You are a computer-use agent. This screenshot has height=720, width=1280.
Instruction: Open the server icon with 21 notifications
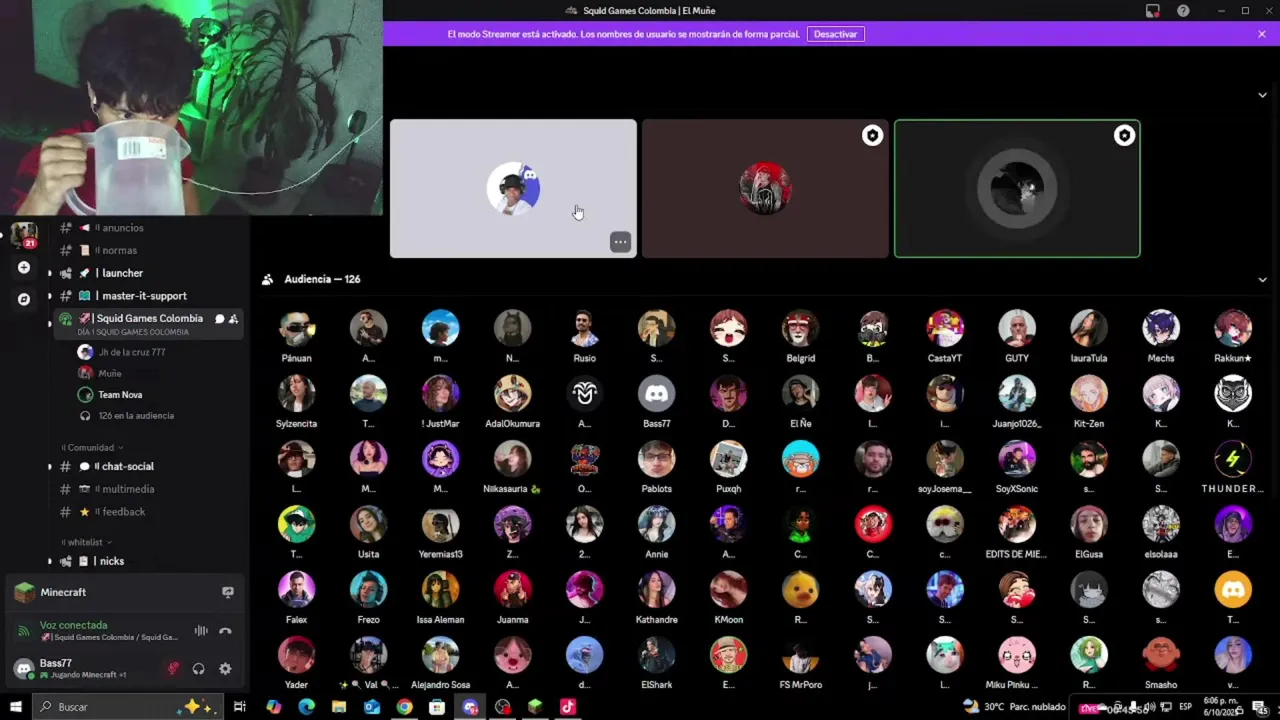click(24, 235)
